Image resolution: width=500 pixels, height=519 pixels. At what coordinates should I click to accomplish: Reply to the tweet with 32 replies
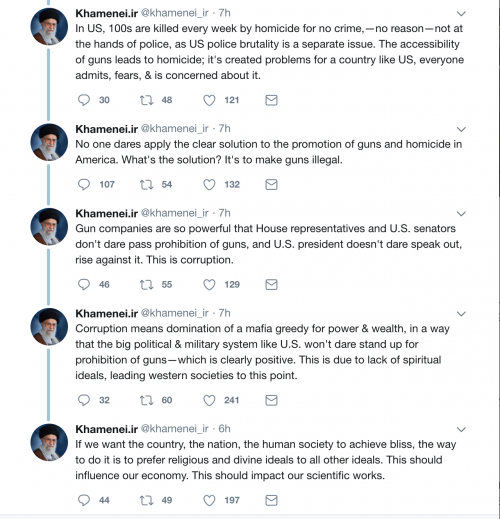(x=84, y=400)
